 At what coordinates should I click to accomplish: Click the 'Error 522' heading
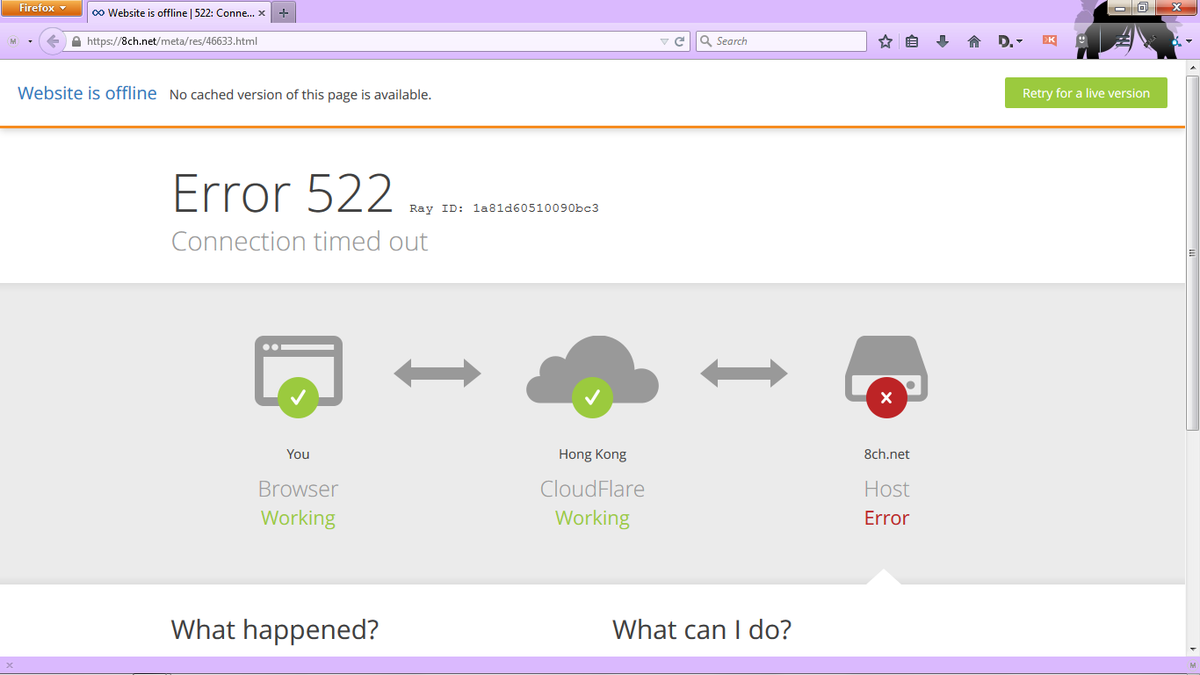pos(283,193)
